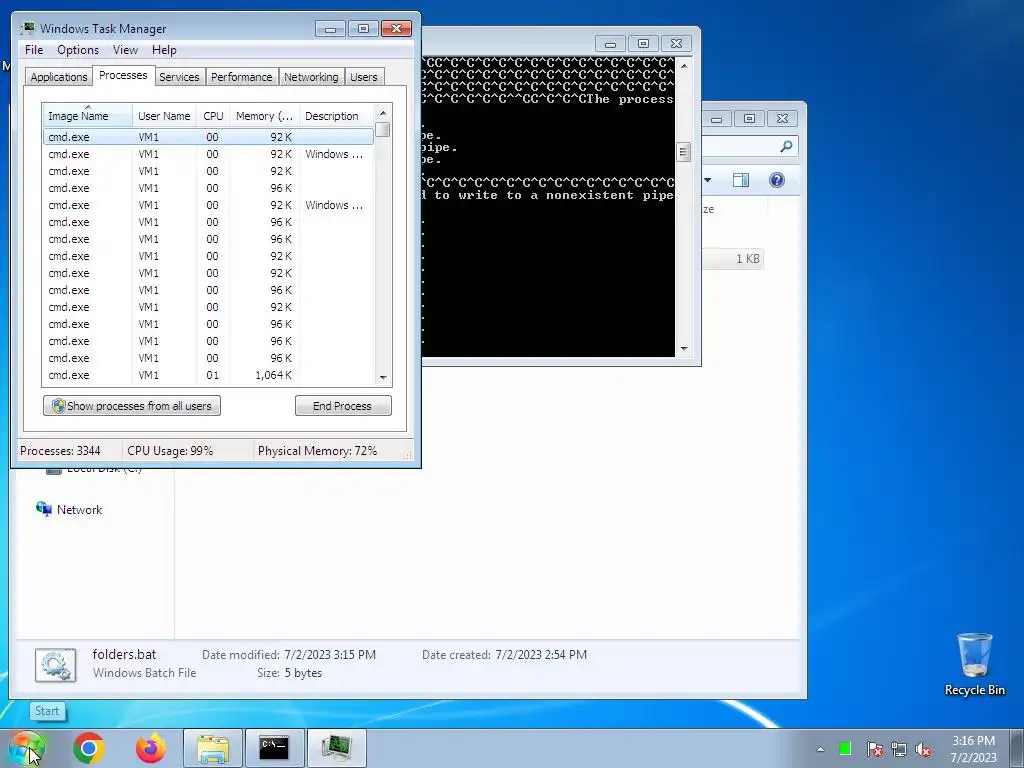Switch to Command Prompt taskbar icon
The image size is (1024, 768).
click(274, 748)
